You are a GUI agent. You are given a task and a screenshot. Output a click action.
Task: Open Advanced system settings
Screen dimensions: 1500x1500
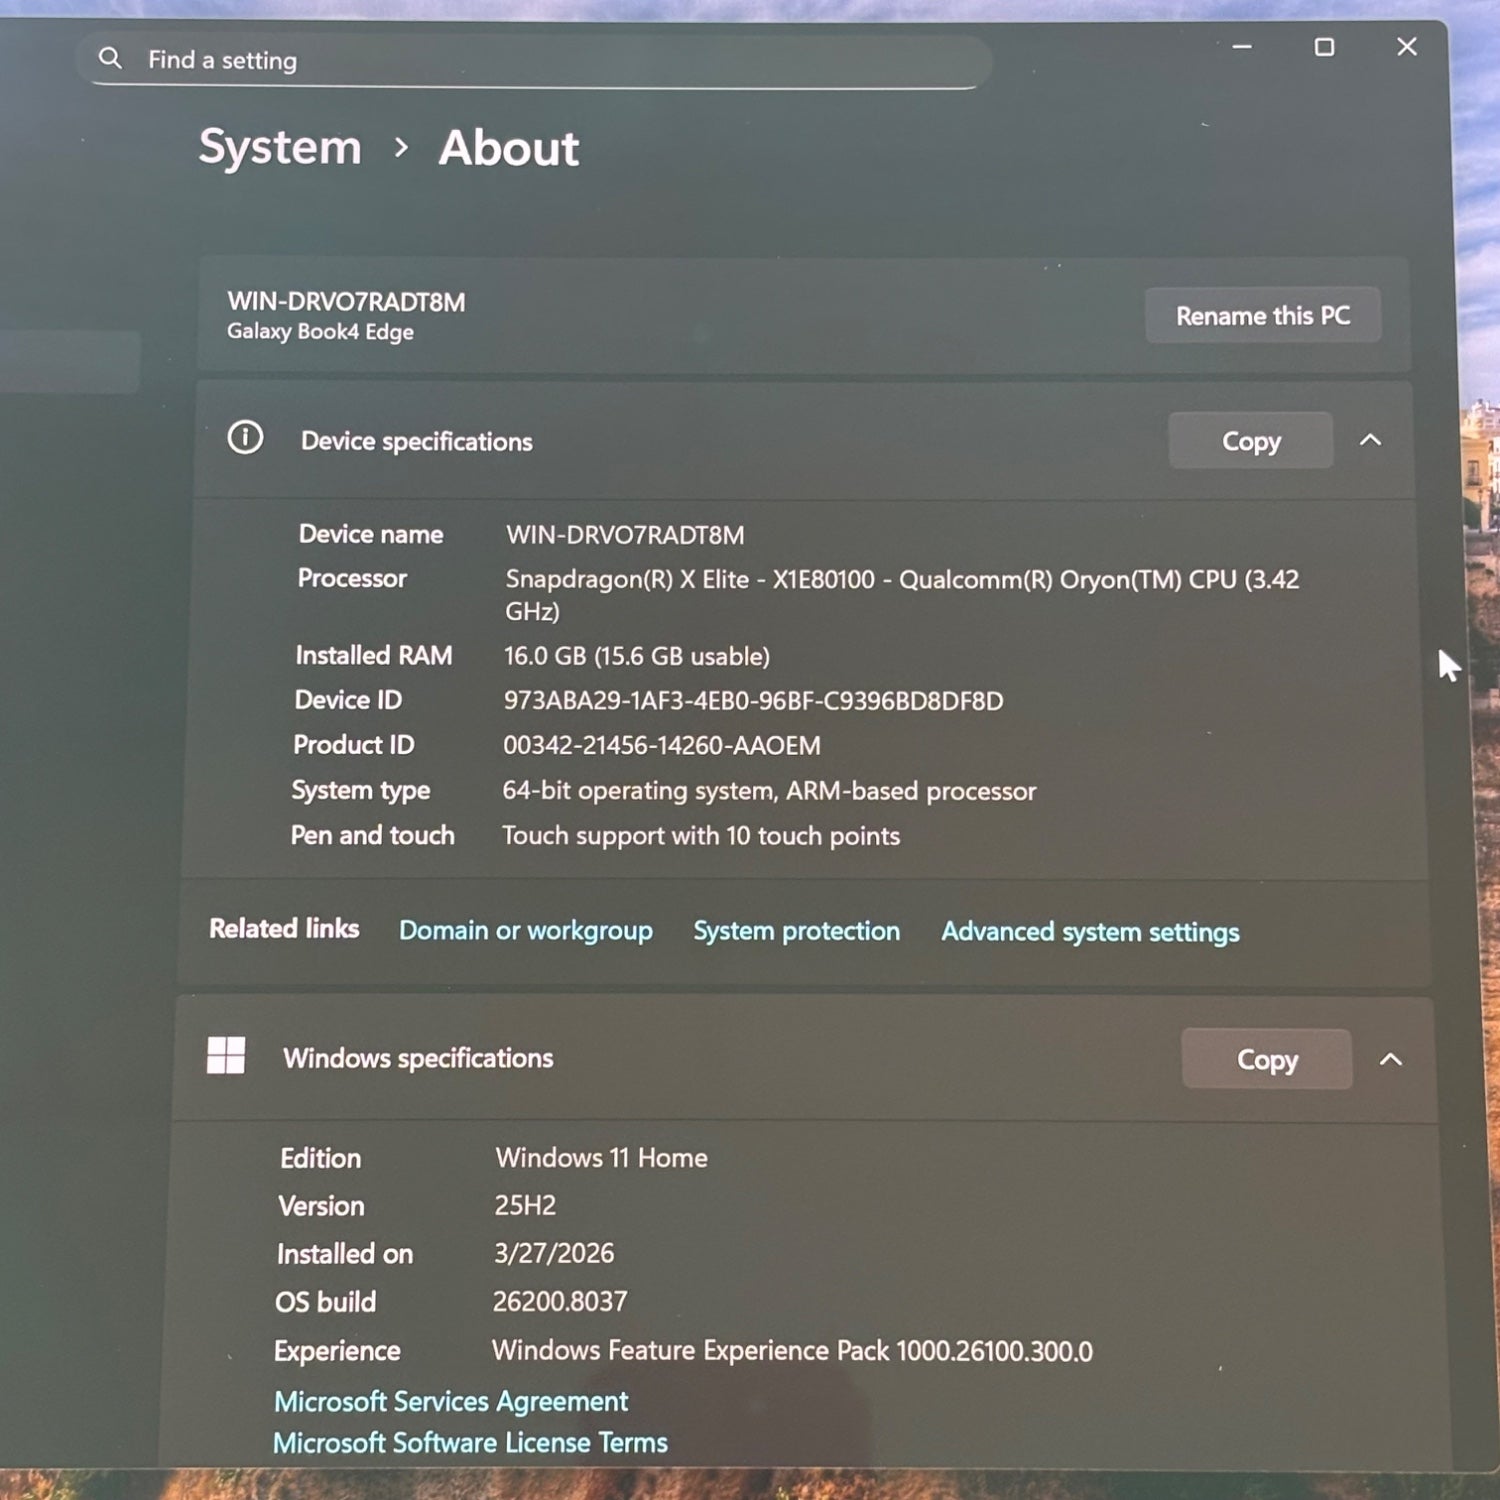coord(1090,932)
